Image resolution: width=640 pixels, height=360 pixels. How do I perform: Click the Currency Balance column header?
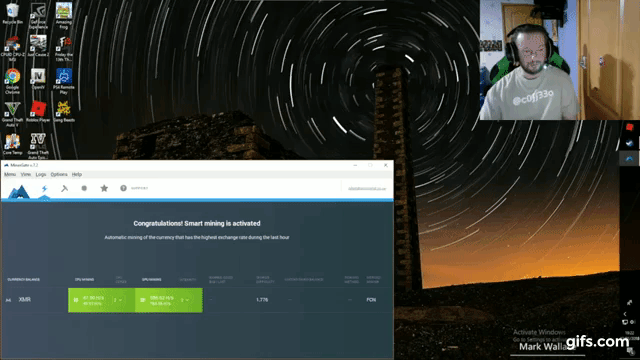point(24,280)
